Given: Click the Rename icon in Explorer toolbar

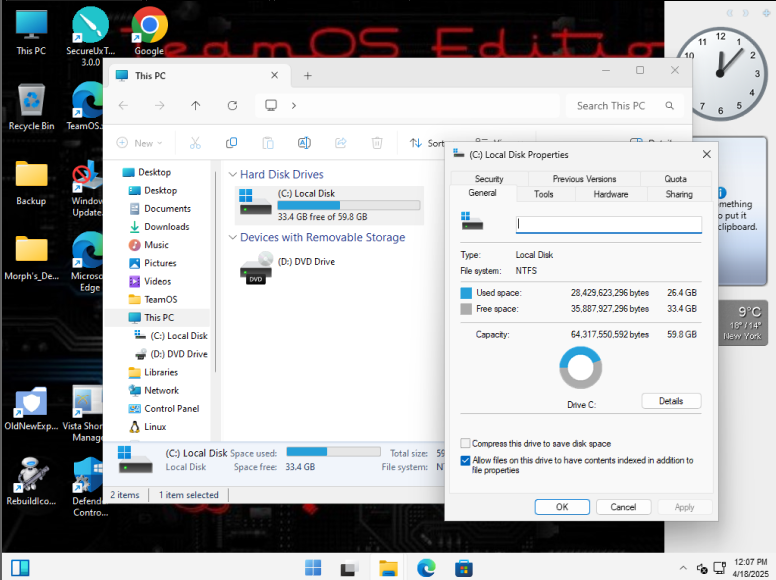Looking at the screenshot, I should 304,143.
